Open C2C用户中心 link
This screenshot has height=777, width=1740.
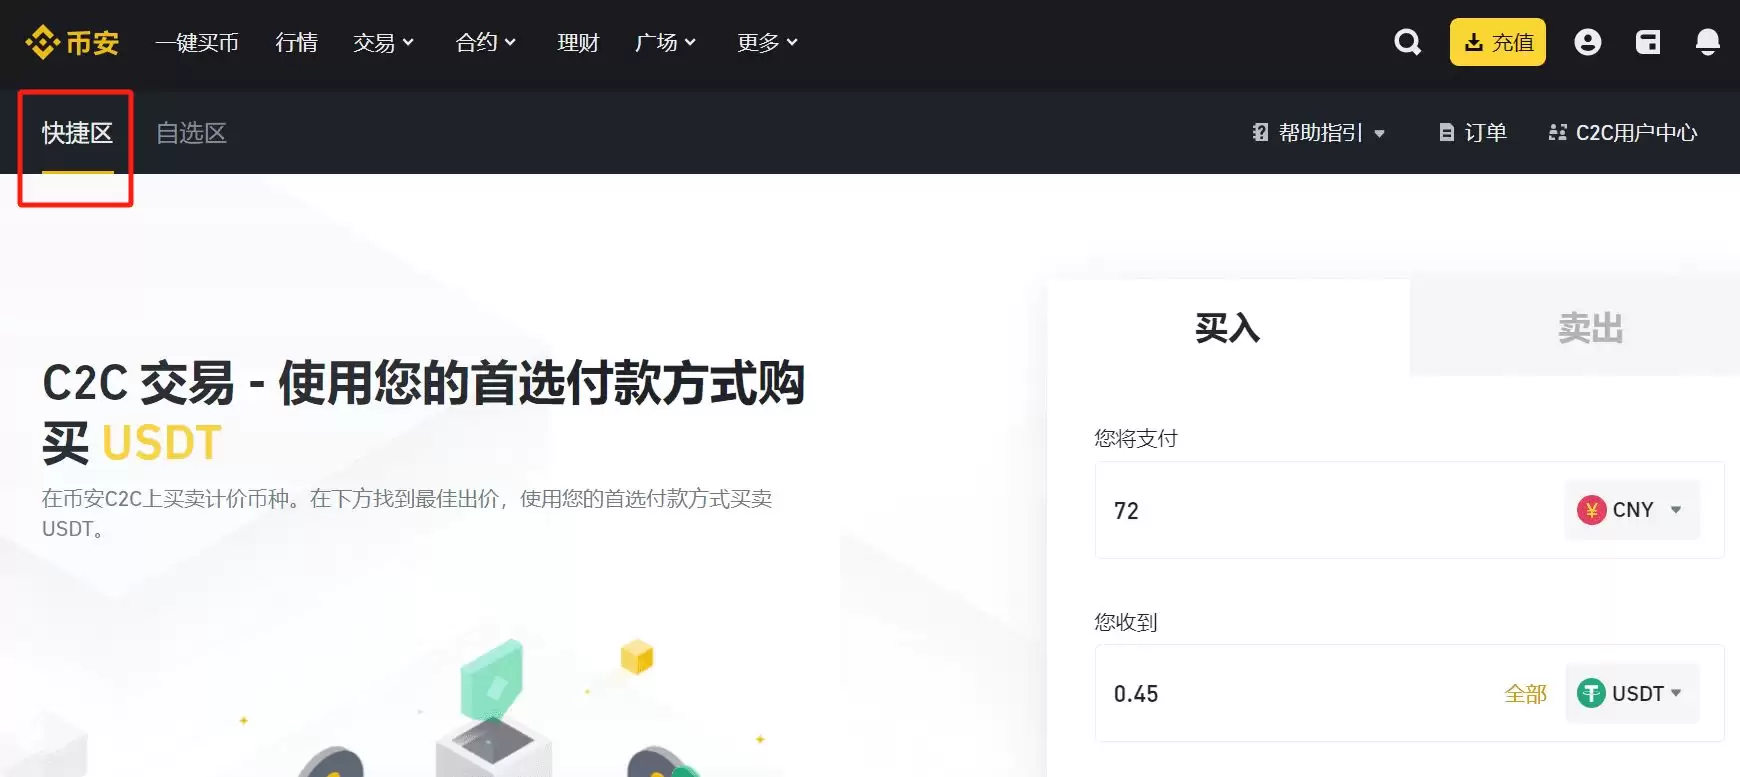(x=1622, y=133)
